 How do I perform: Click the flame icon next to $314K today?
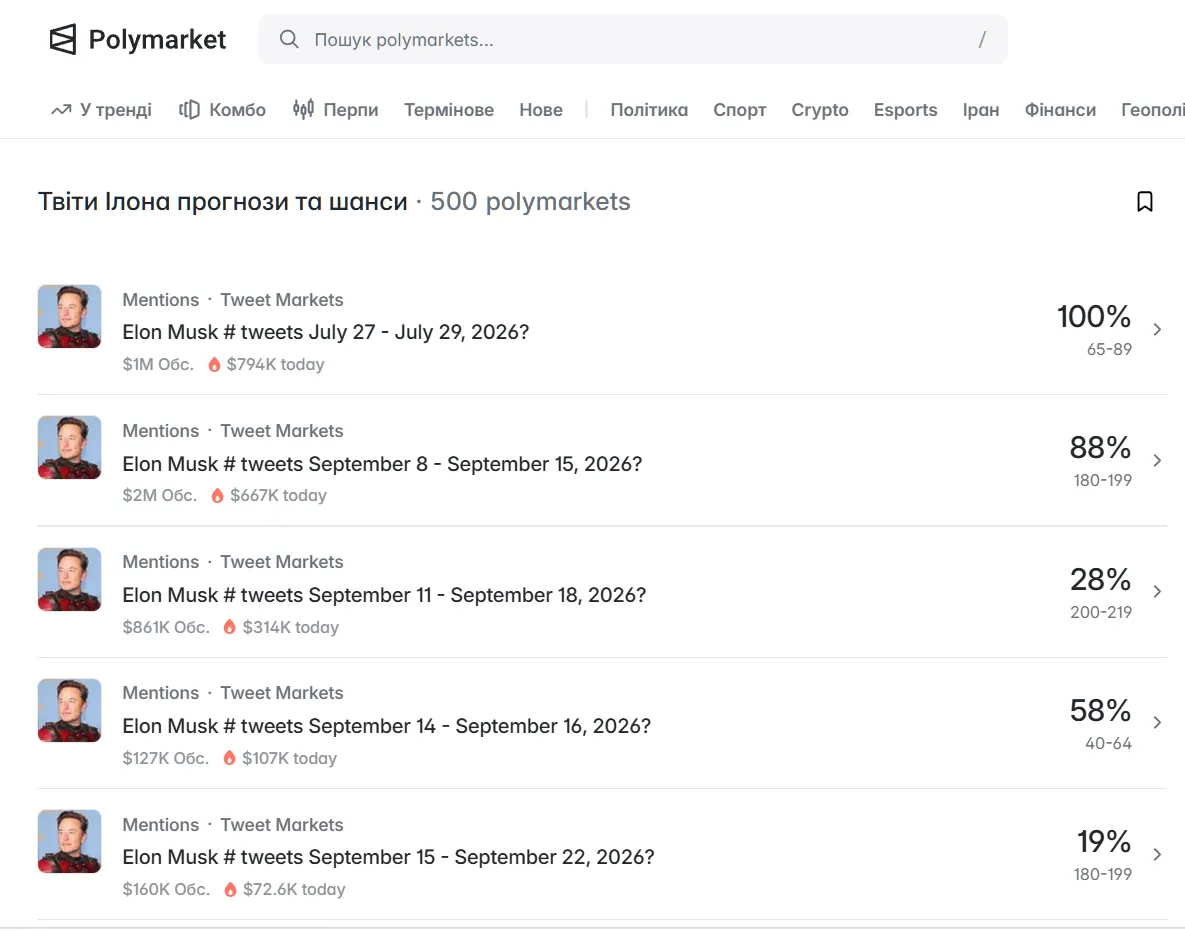tap(230, 627)
